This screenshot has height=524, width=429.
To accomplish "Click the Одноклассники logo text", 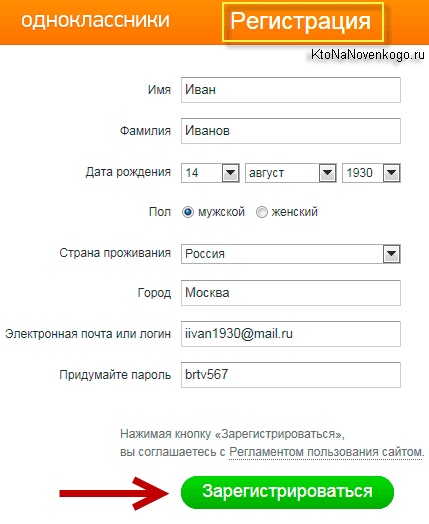I will 96,20.
